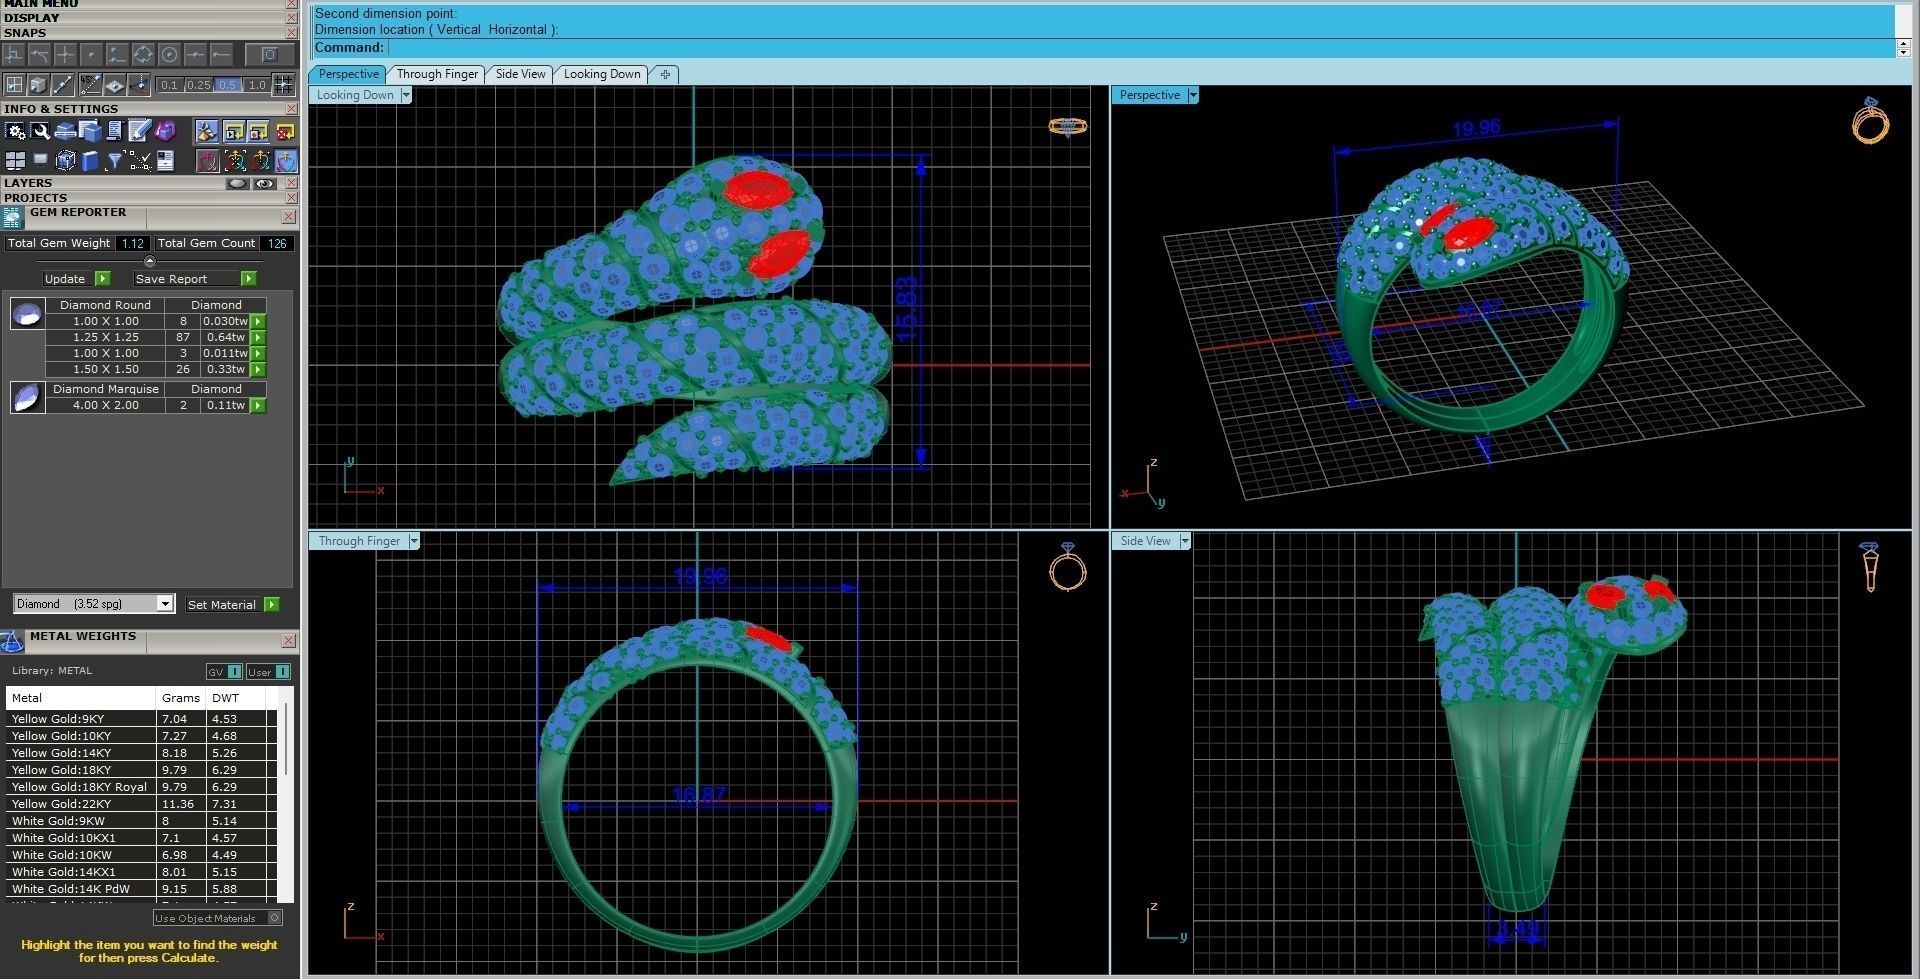Click the Diamond Round gem thumbnail
This screenshot has height=979, width=1920.
(x=27, y=314)
